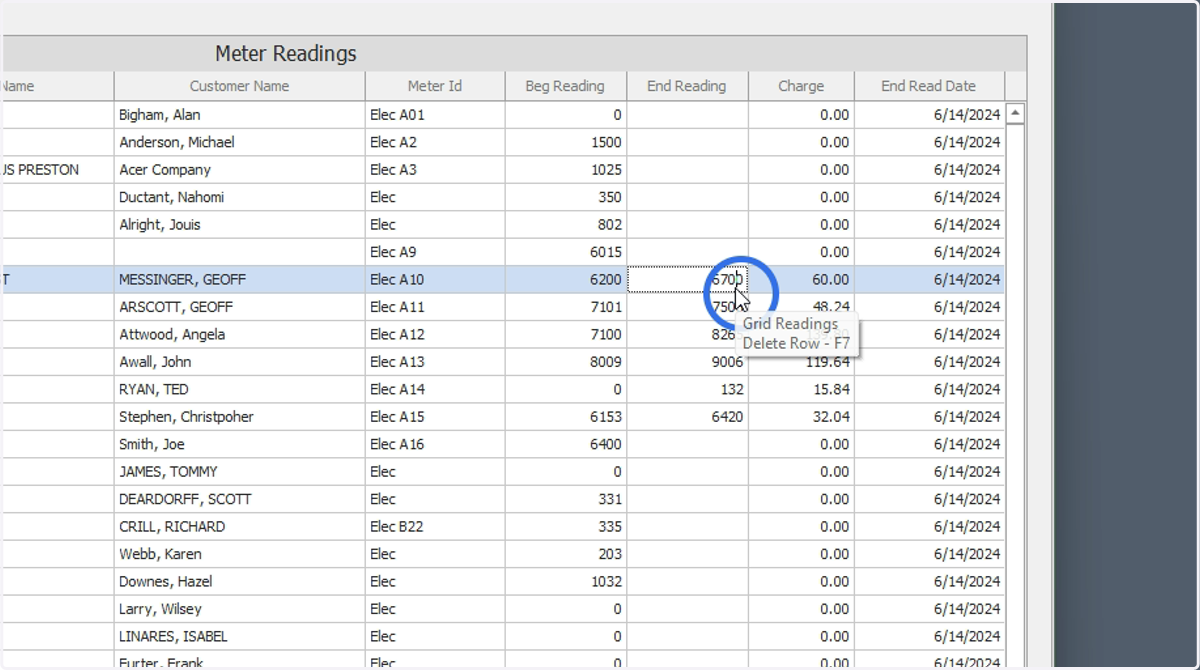Click meter id Elec A13

coord(397,362)
